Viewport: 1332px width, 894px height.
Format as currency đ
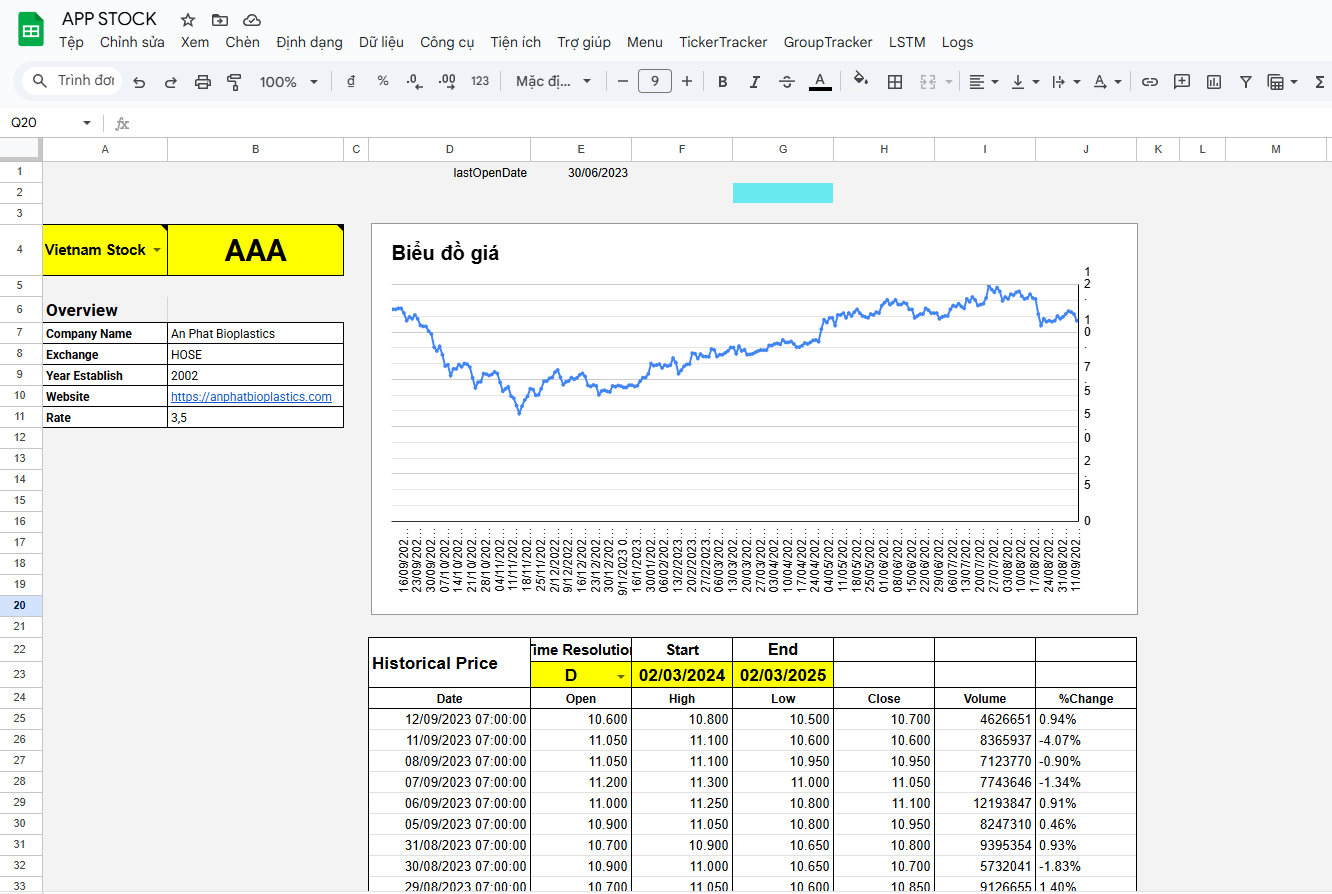tap(351, 81)
